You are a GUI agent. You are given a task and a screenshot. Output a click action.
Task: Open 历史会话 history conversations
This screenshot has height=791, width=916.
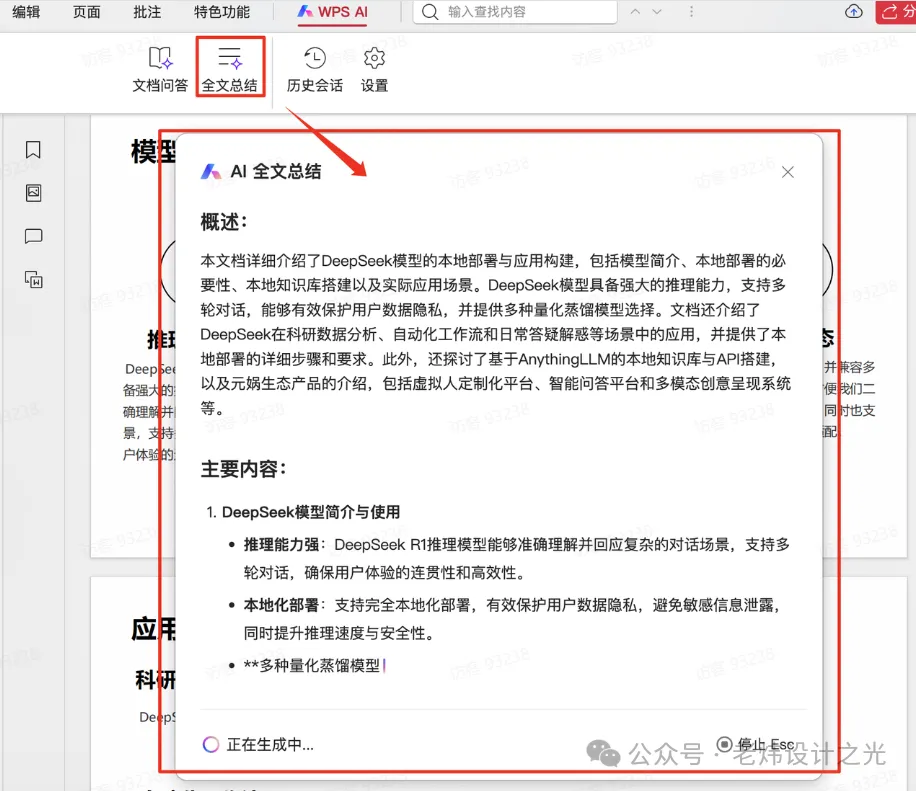314,70
